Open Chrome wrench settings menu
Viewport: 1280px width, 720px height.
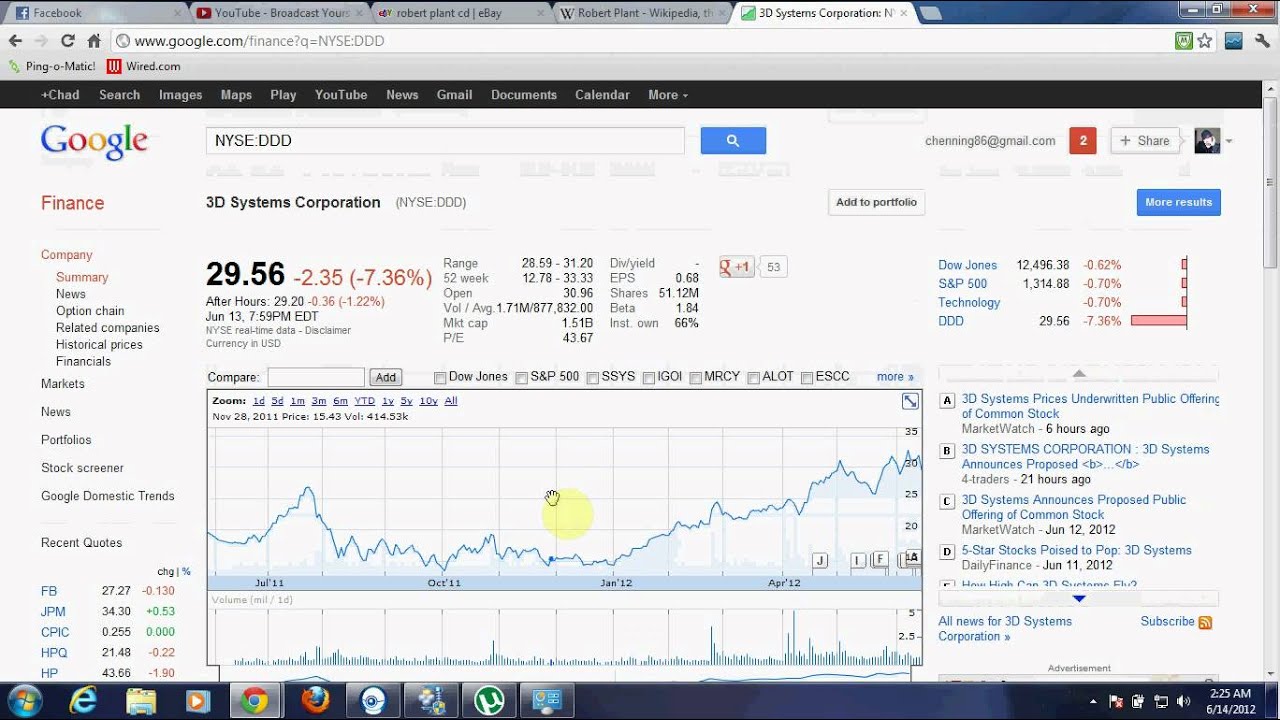pyautogui.click(x=1261, y=41)
